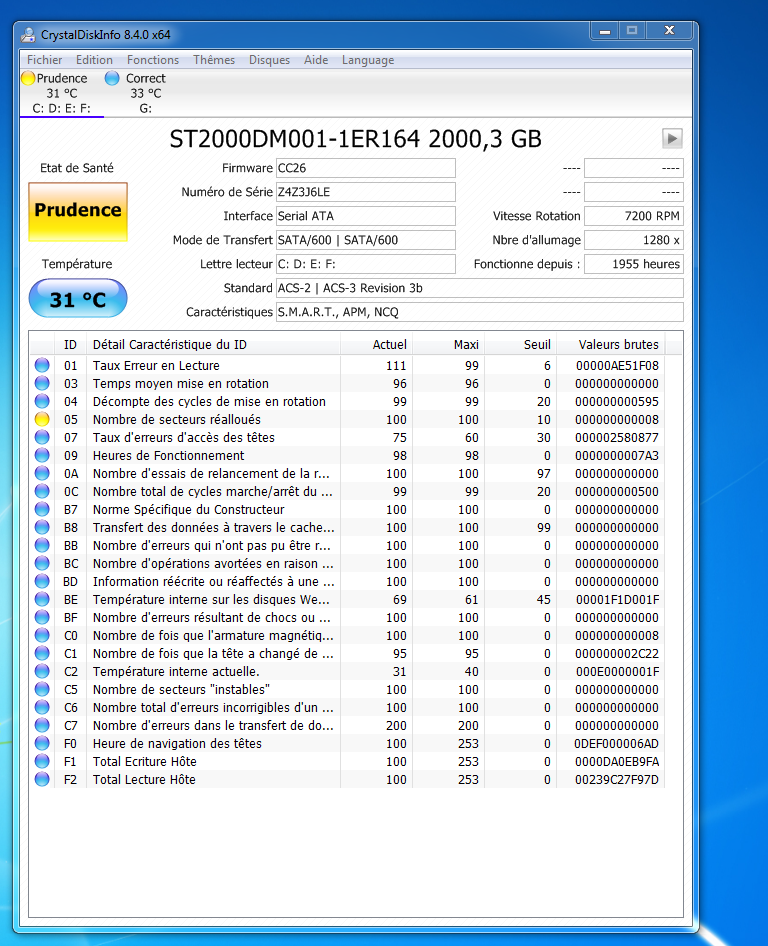Open the Edition menu
The width and height of the screenshot is (768, 946).
[94, 60]
